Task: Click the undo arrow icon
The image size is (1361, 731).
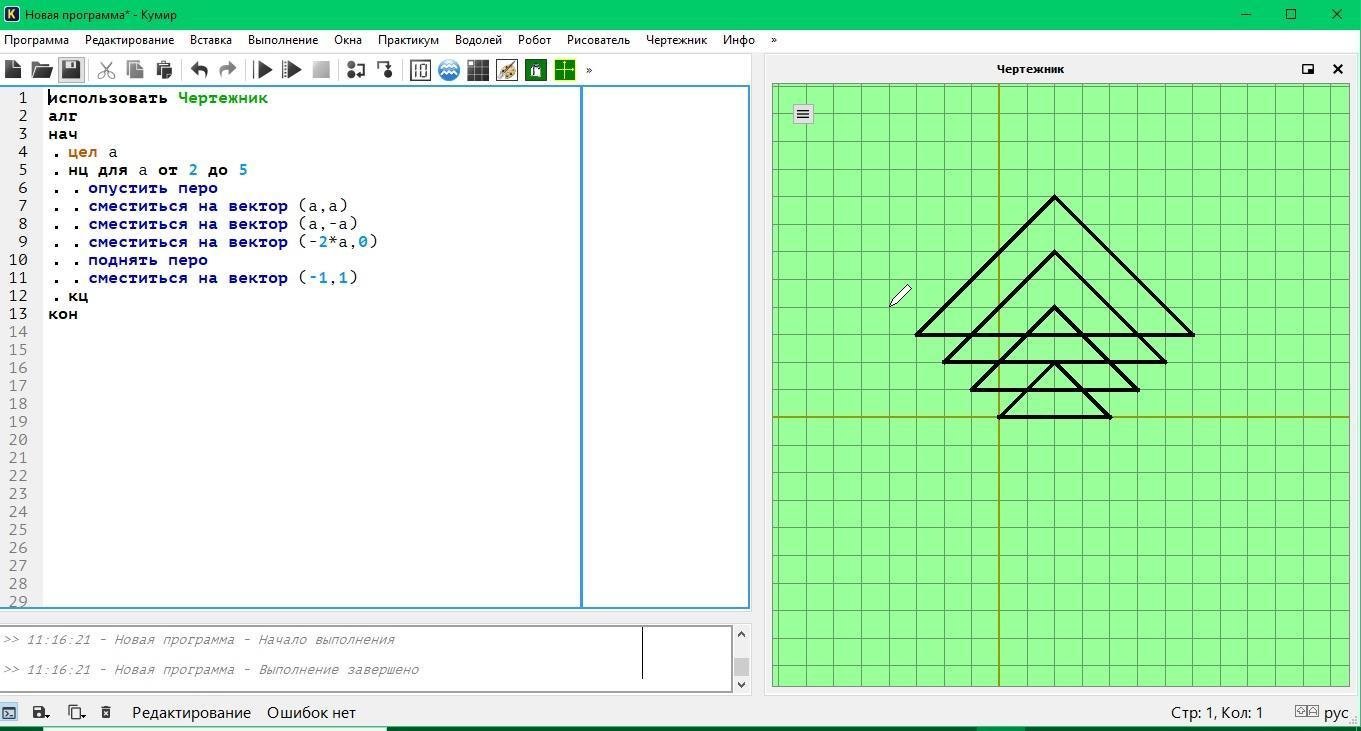Action: 199,70
